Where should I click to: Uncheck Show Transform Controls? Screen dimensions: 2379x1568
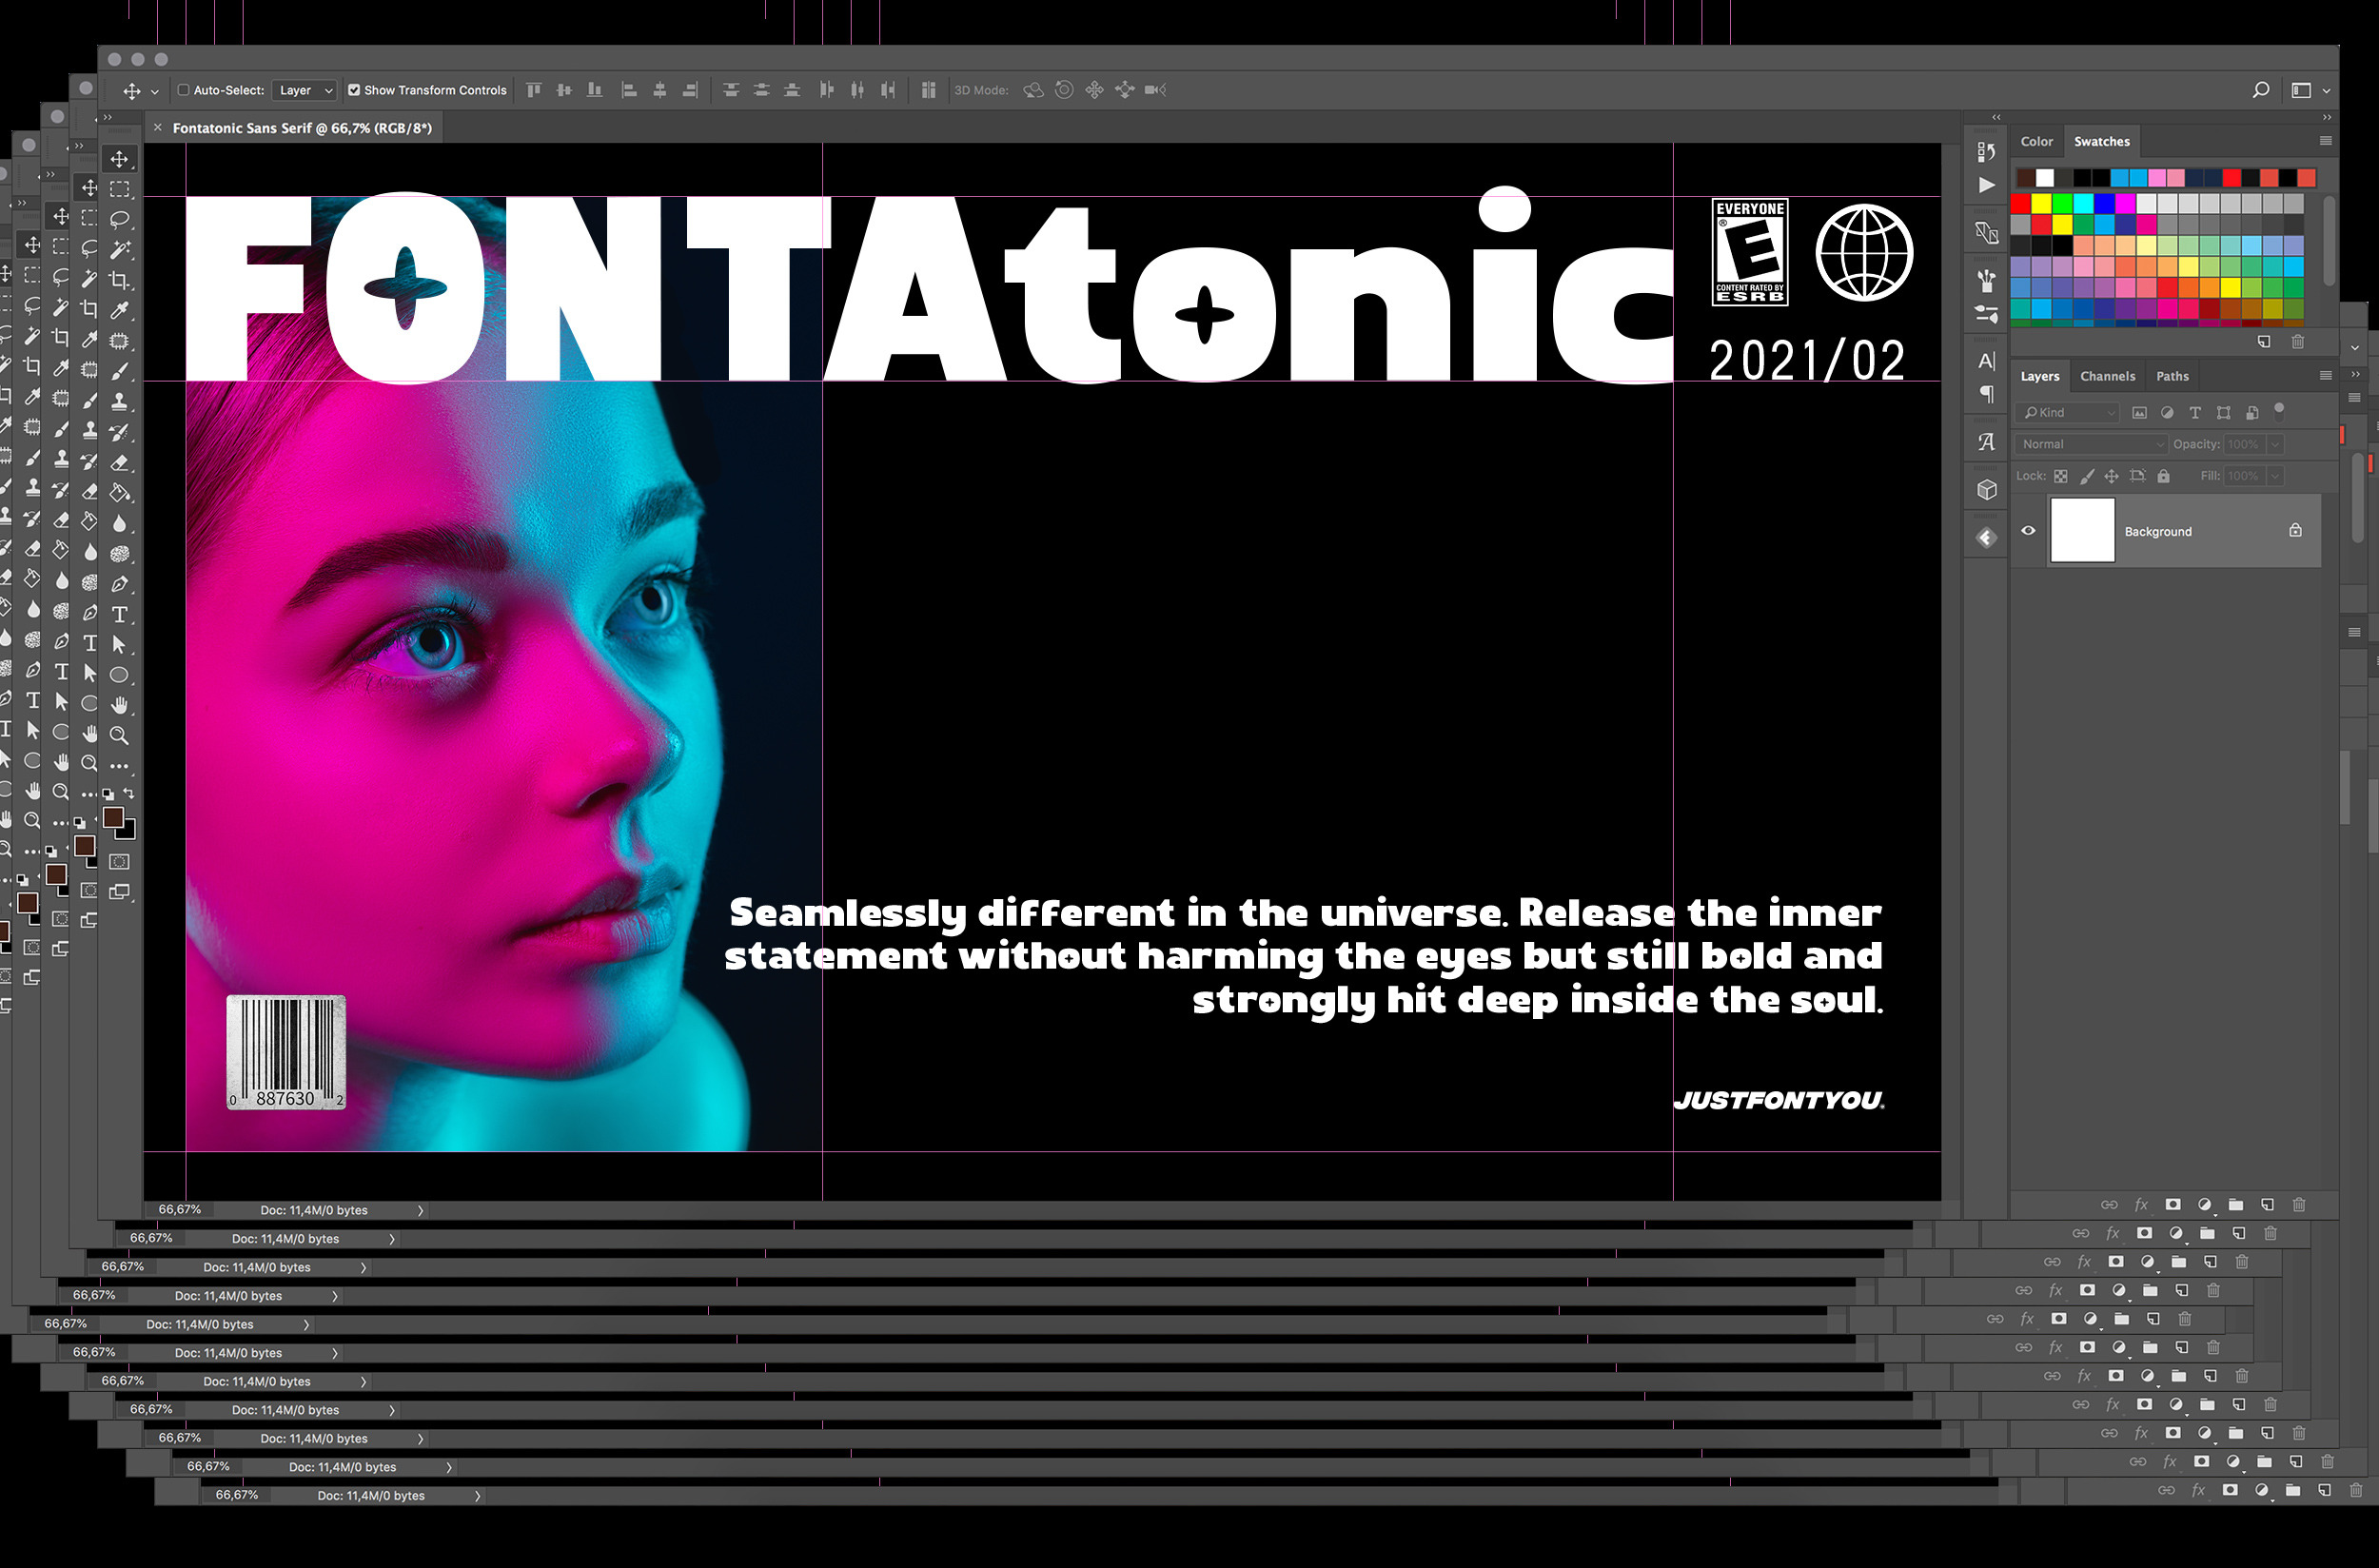point(354,90)
